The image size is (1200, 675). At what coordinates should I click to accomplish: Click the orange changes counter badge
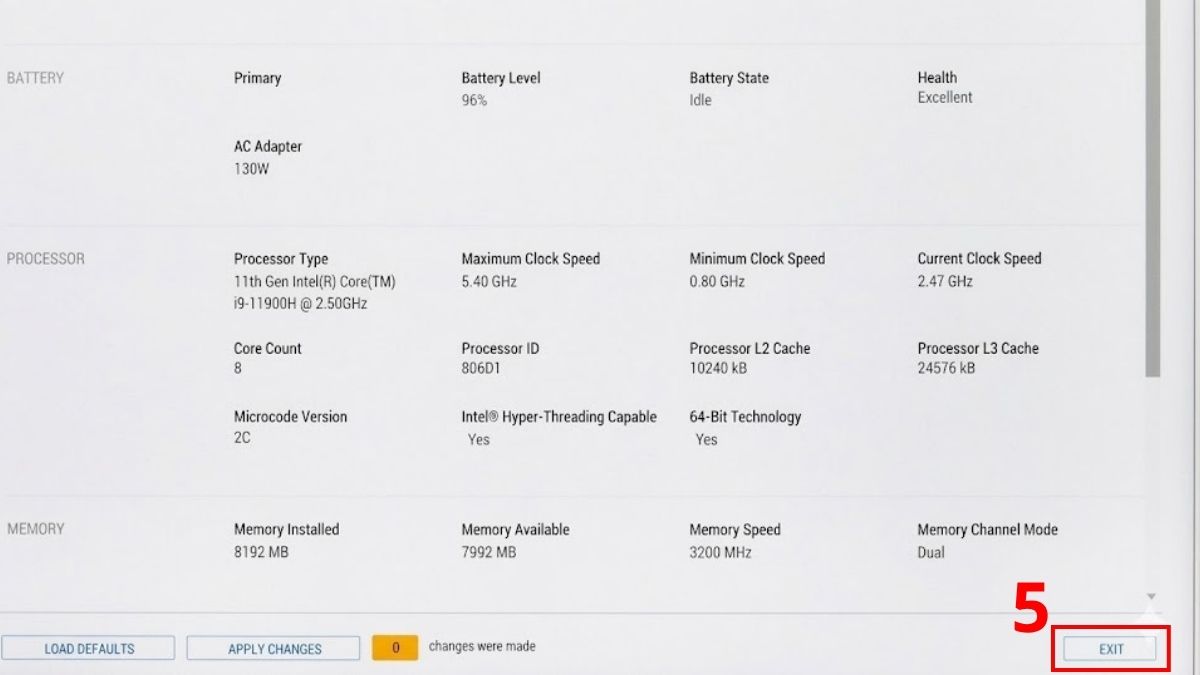(395, 648)
